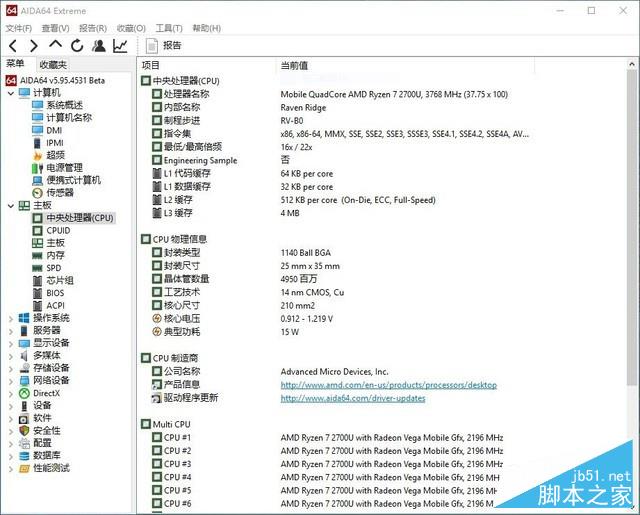Viewport: 640px width, 515px height.
Task: Open the 文件(F) menu
Action: pos(18,28)
